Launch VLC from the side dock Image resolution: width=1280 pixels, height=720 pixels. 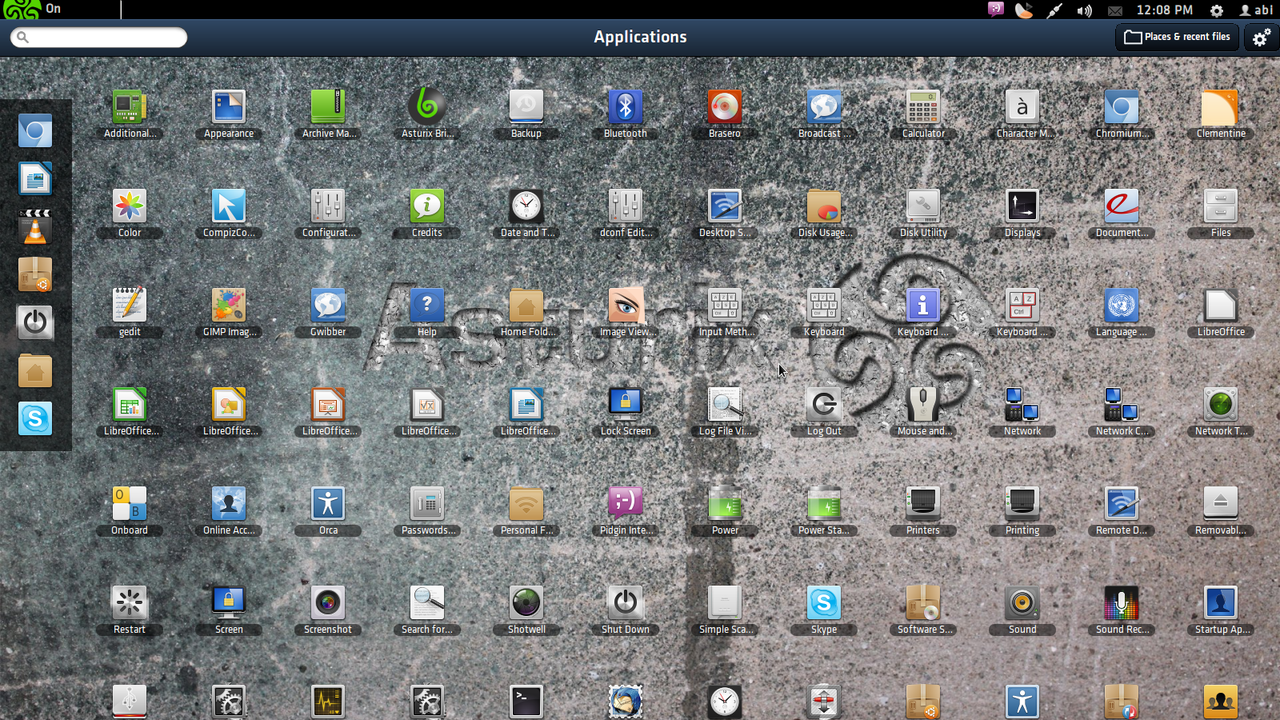pyautogui.click(x=35, y=227)
